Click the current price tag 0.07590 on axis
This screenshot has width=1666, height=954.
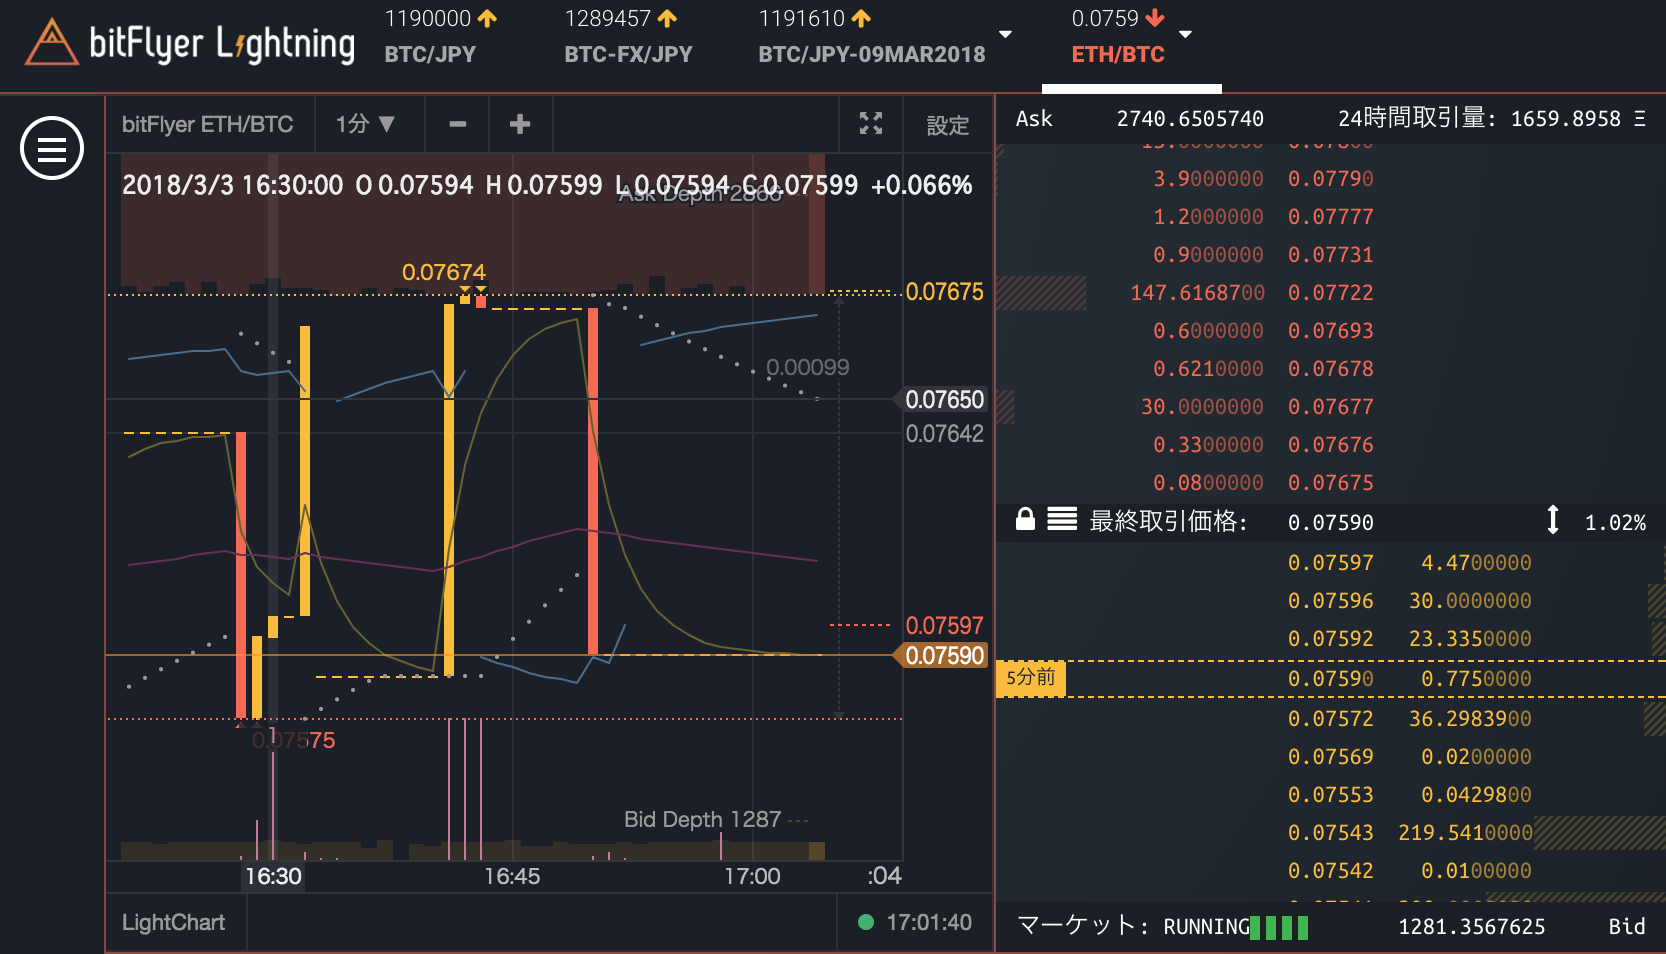[944, 656]
